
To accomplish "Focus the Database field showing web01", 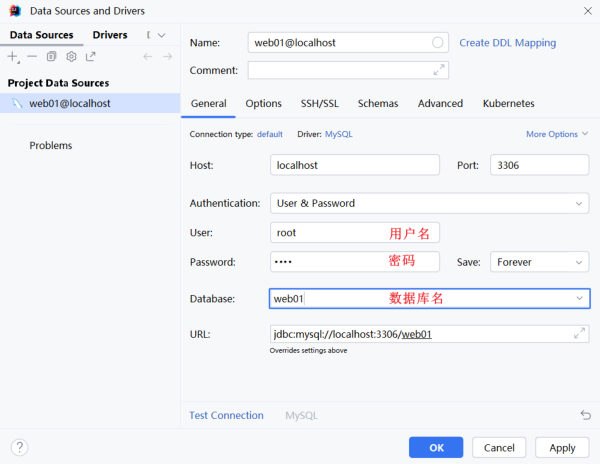I will [430, 298].
